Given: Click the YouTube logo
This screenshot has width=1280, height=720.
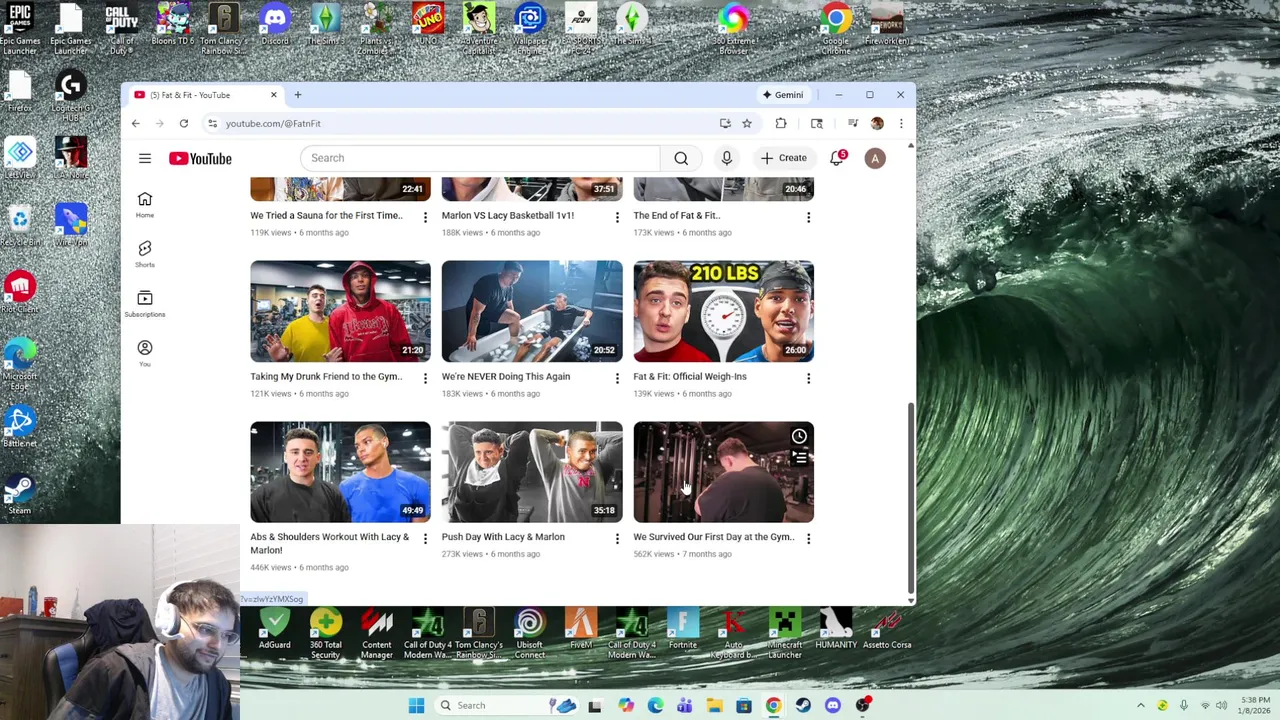Looking at the screenshot, I should click(200, 158).
